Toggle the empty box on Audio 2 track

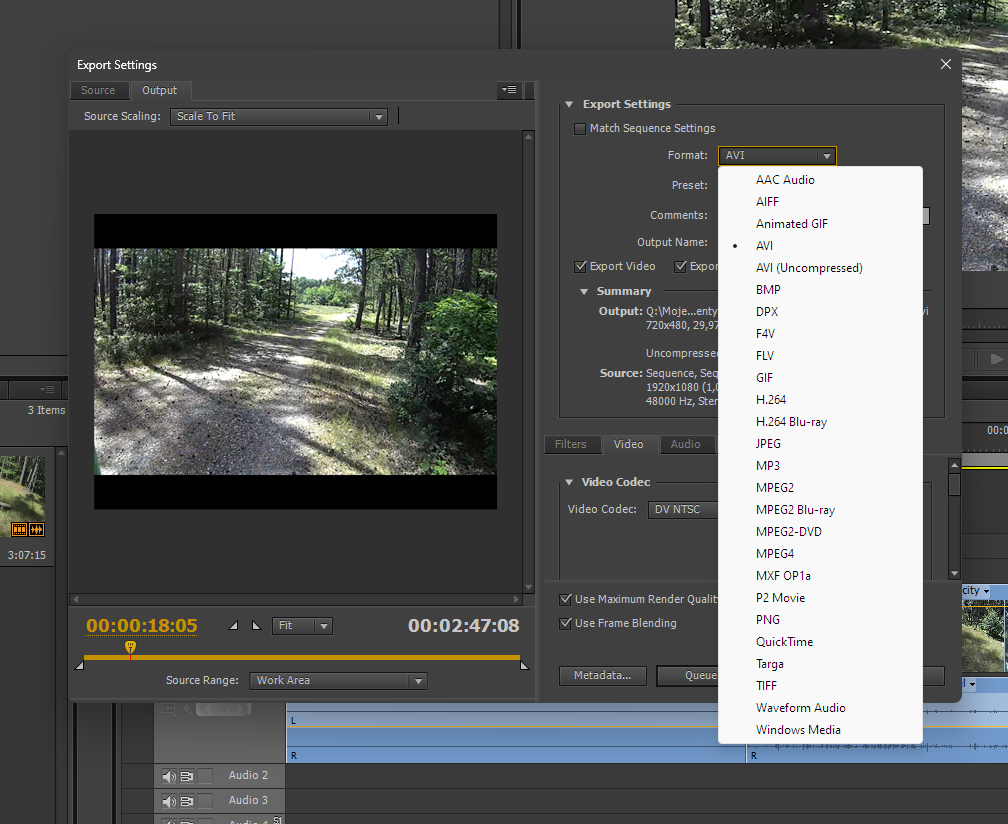point(205,776)
